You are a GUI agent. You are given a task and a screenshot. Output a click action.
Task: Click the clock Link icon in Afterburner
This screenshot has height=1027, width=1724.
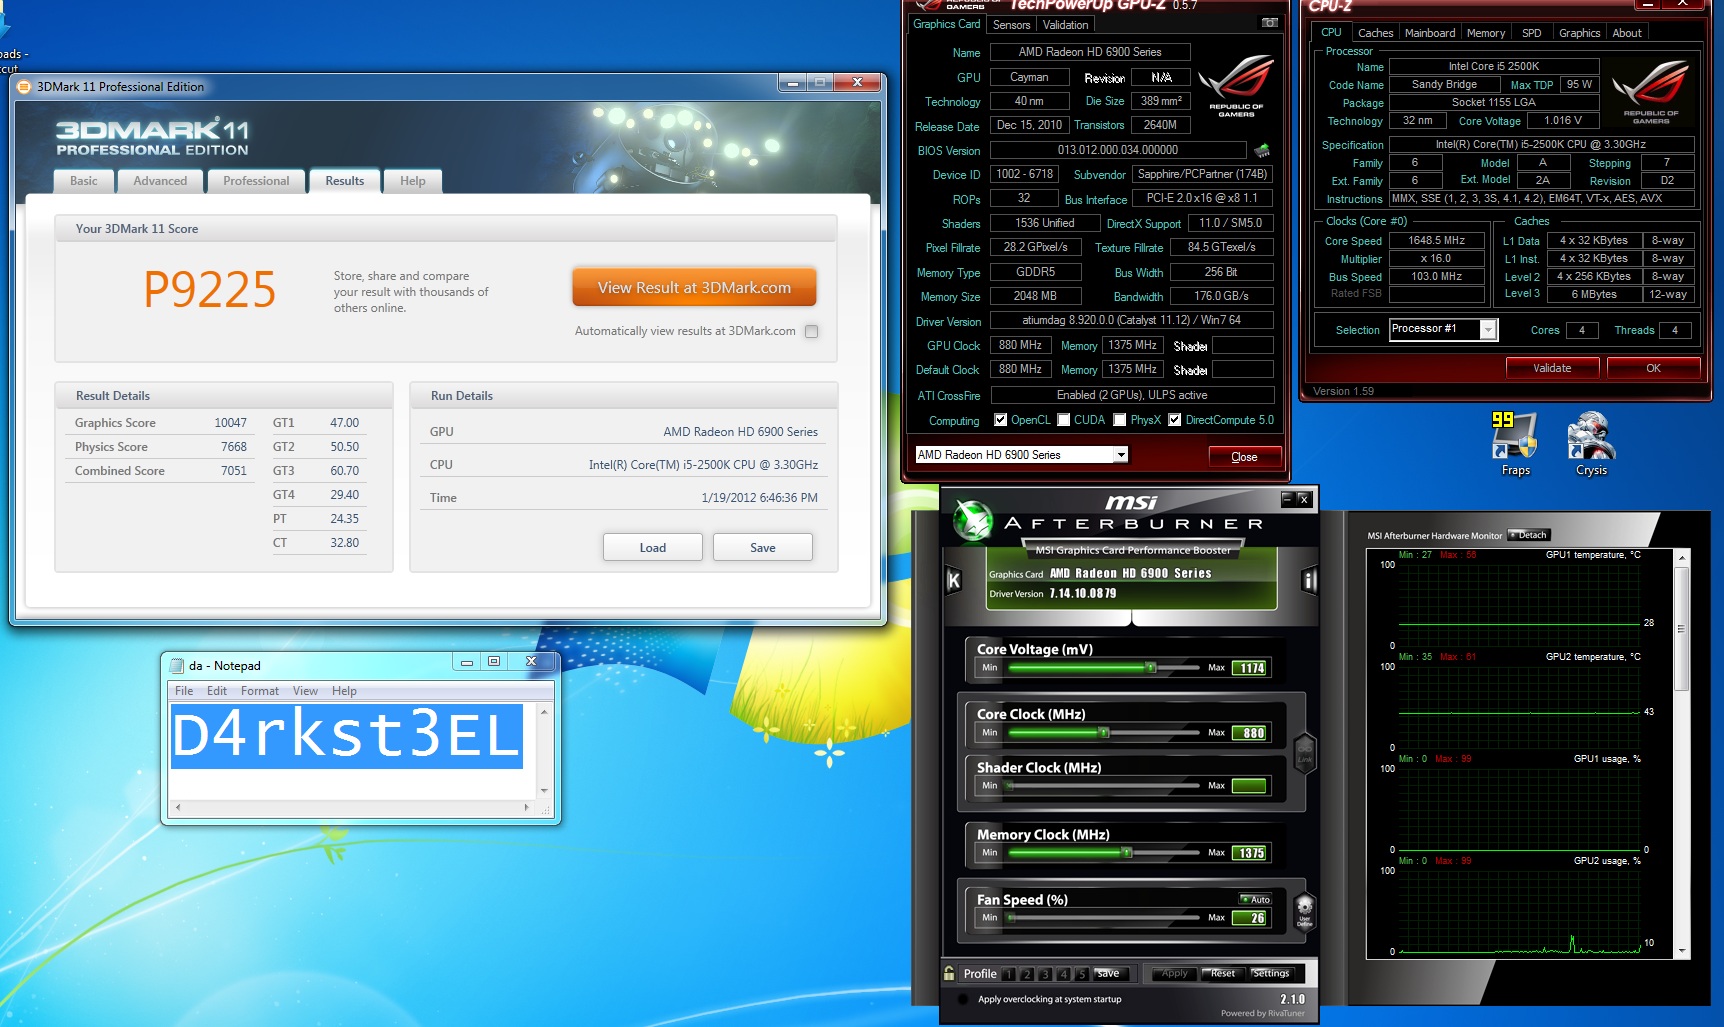click(1304, 752)
